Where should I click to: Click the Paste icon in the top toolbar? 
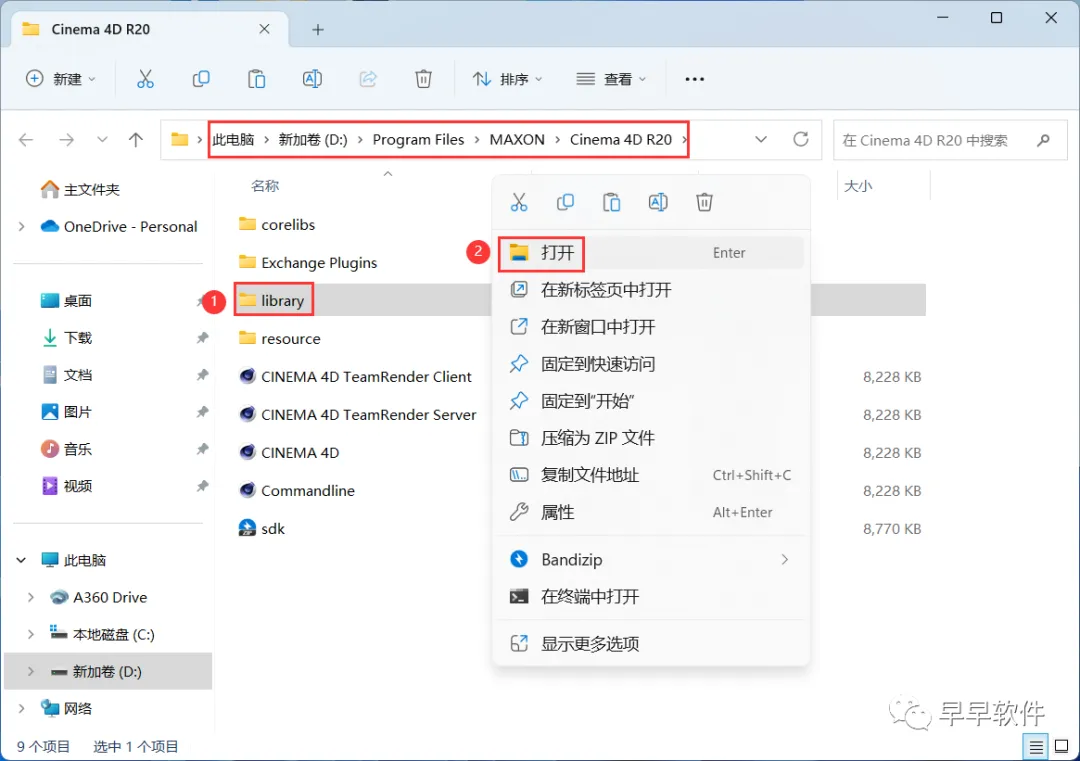[256, 79]
